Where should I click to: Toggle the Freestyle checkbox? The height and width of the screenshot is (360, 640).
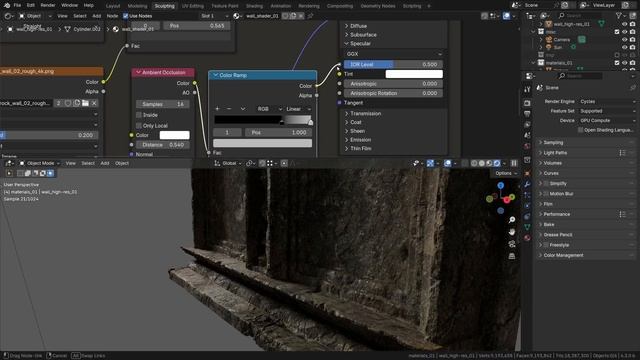tap(546, 245)
